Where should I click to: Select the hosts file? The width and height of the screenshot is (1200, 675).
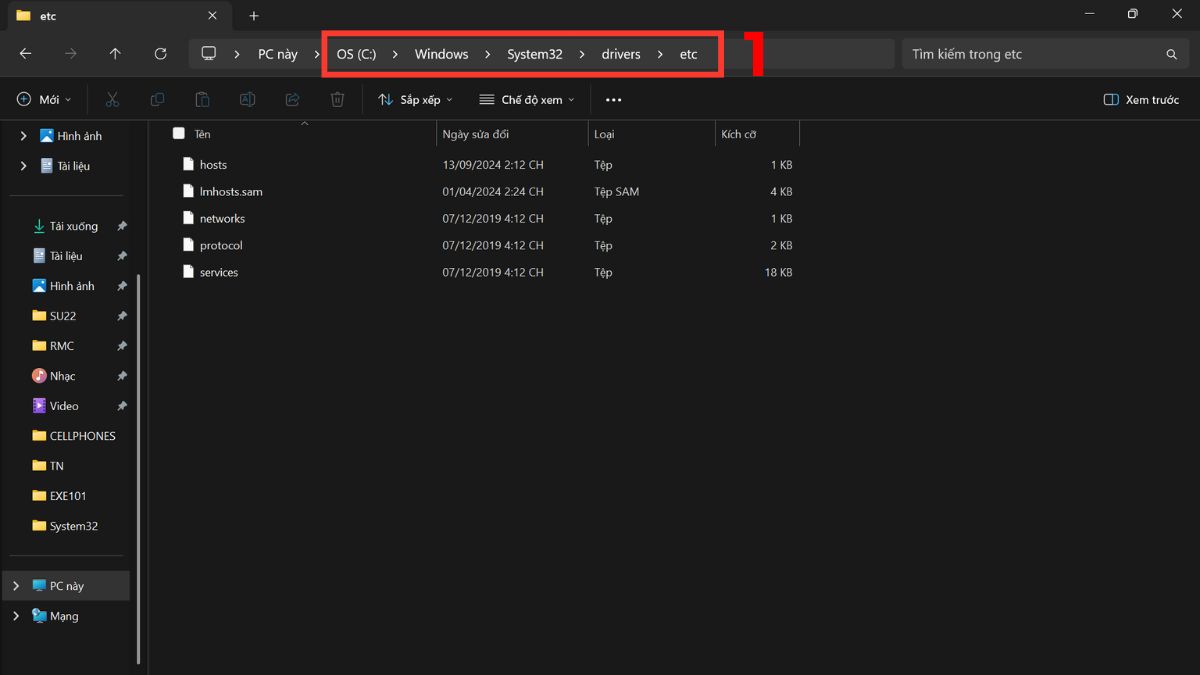[x=213, y=165]
